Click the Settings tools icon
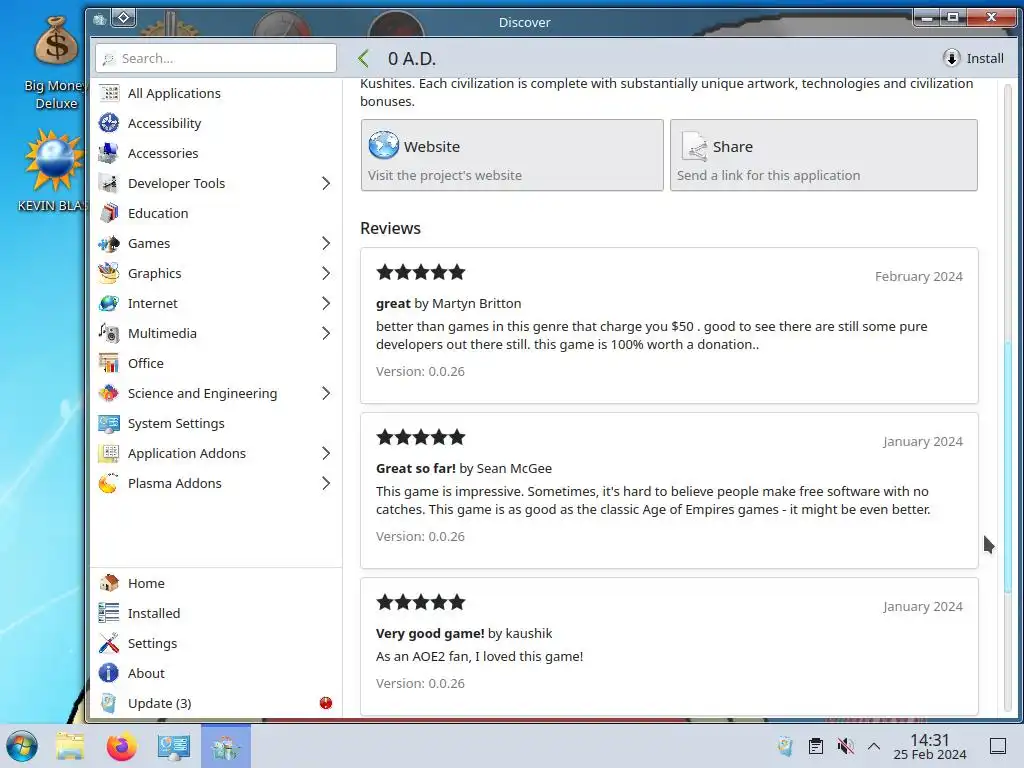 (109, 643)
